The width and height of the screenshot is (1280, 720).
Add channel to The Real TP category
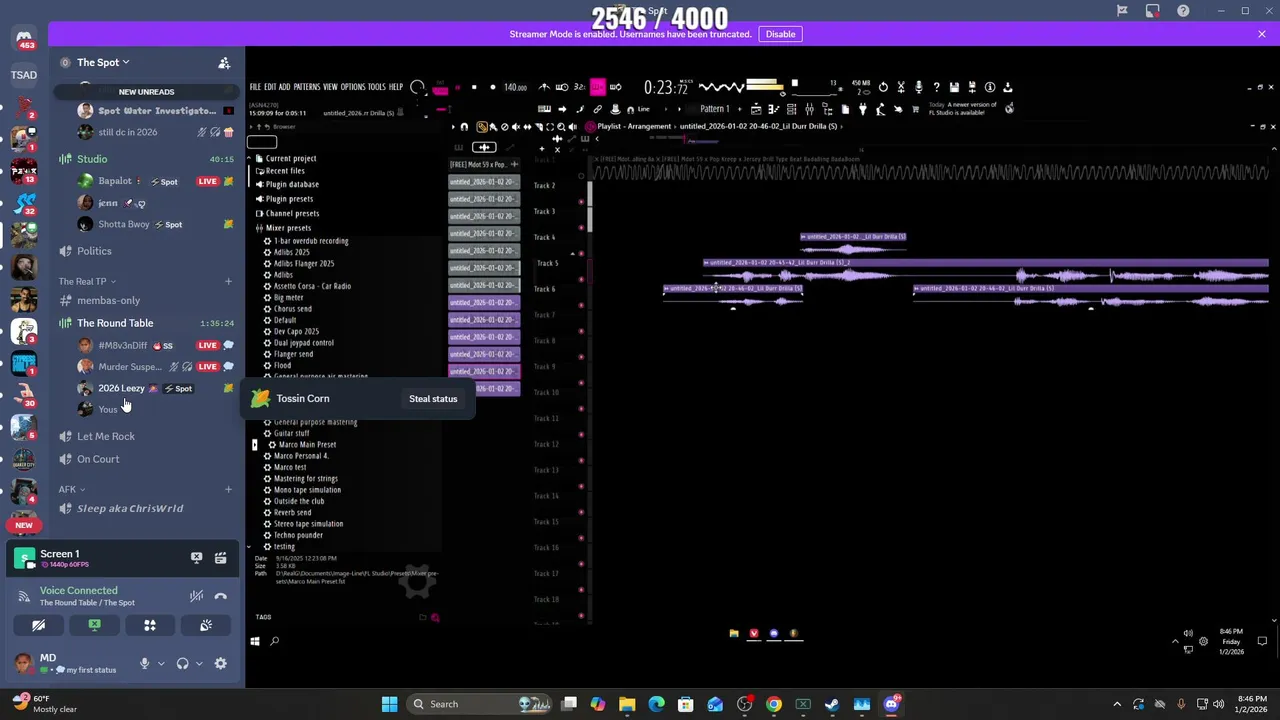click(228, 281)
